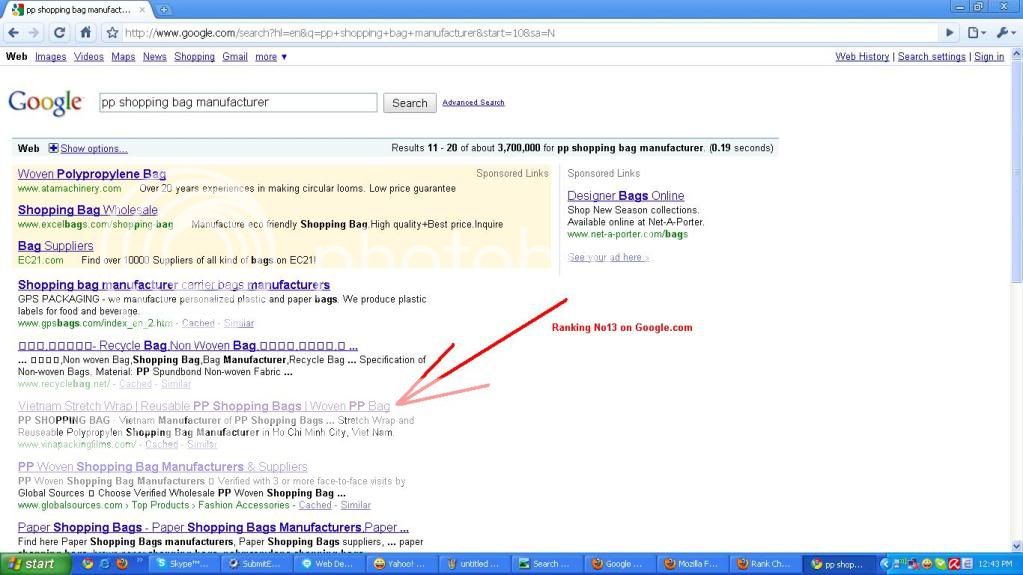This screenshot has height=575, width=1023.
Task: Open Cached link for gpsbags.com result
Action: click(198, 323)
